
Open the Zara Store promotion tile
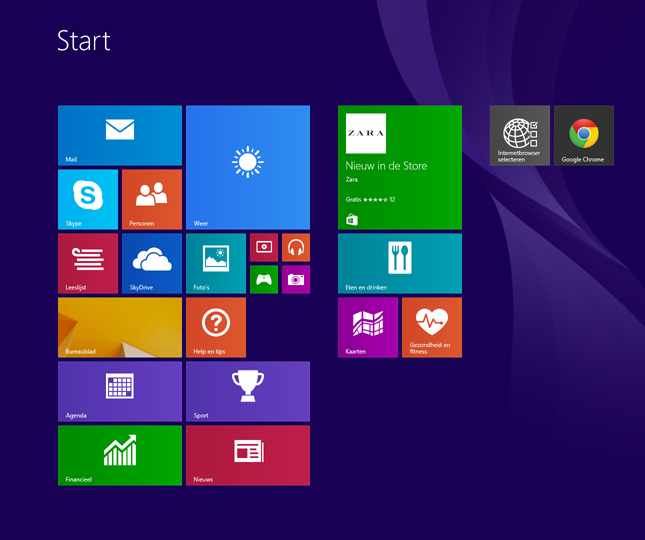400,167
